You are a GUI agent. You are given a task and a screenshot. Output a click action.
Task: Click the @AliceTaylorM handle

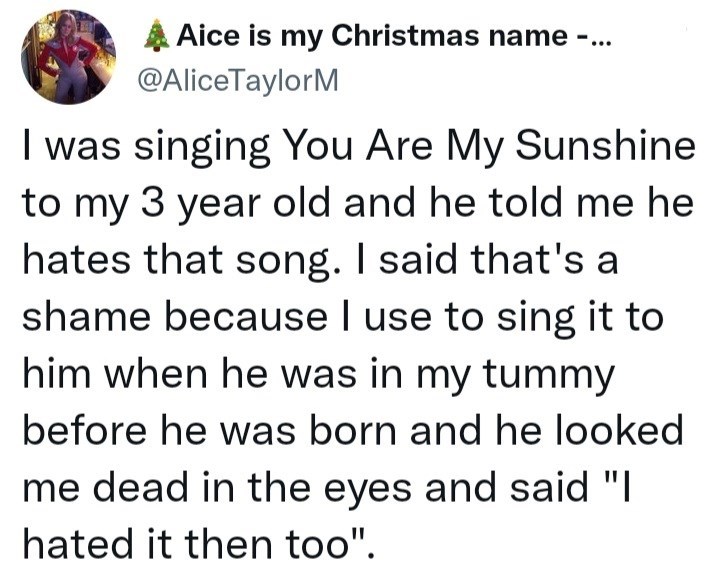tap(243, 83)
